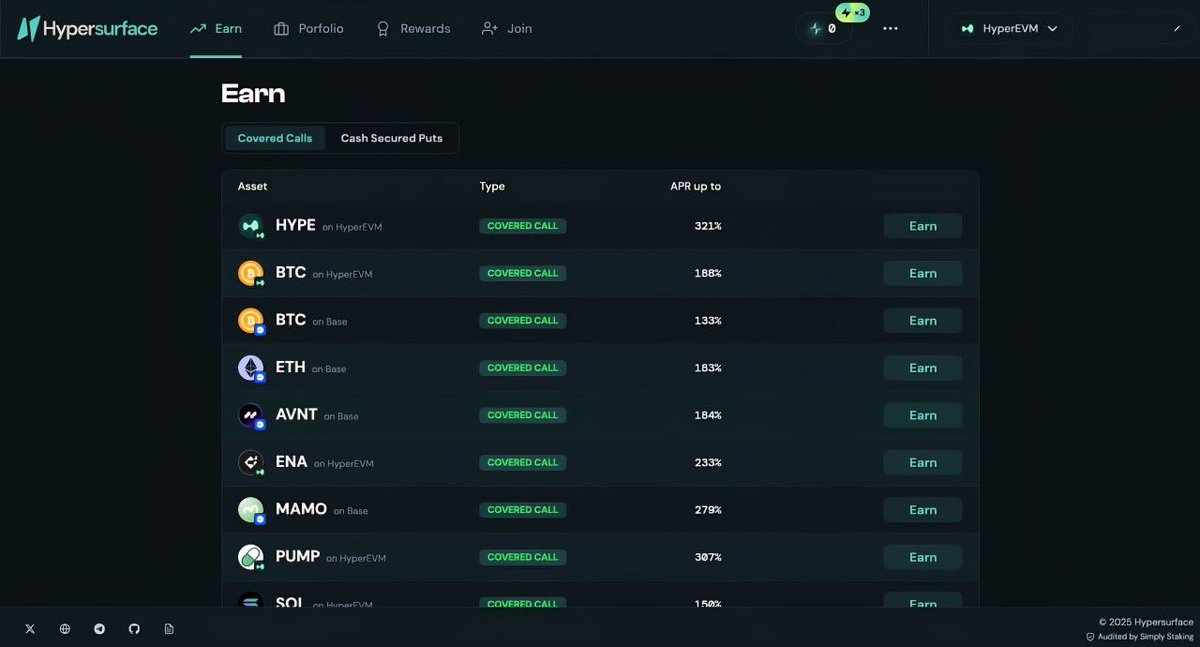Open the Porfolio nav tab
The width and height of the screenshot is (1200, 647).
(x=308, y=29)
